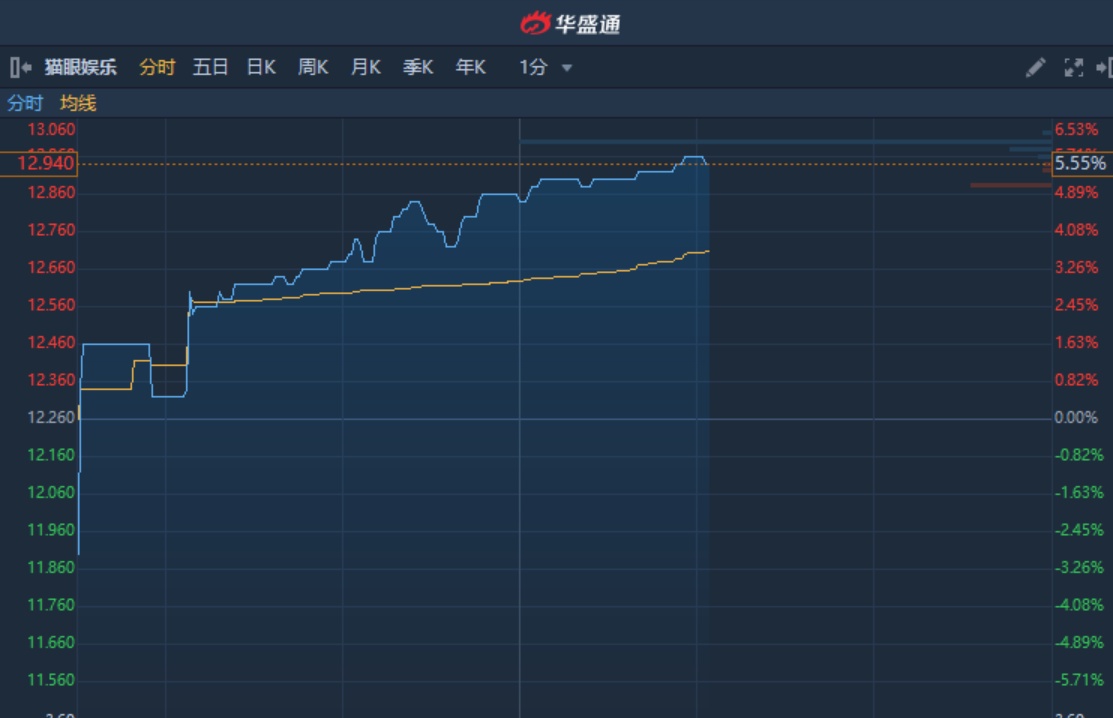The image size is (1113, 718).
Task: Click the 猫眼娱乐 stock name
Action: pyautogui.click(x=81, y=68)
